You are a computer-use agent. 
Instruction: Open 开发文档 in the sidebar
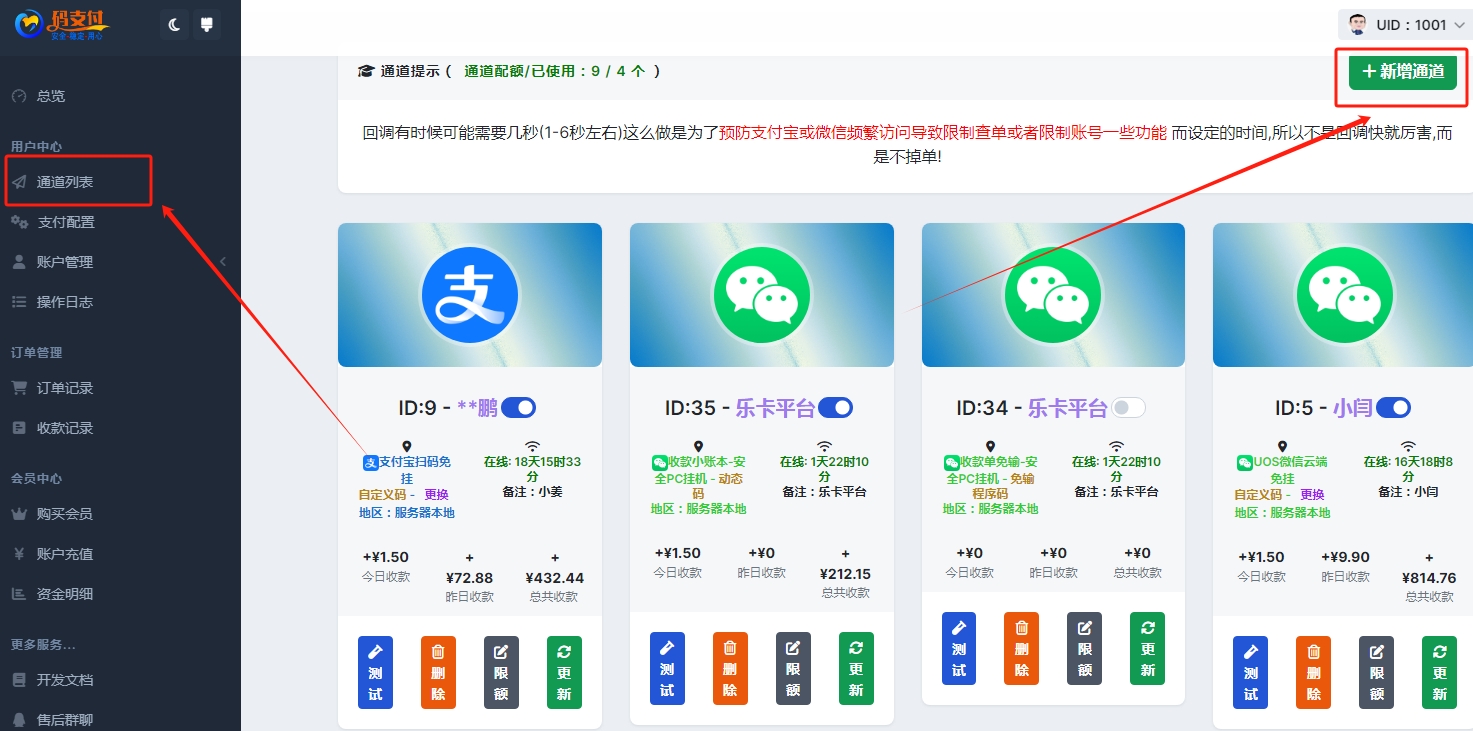tap(65, 680)
